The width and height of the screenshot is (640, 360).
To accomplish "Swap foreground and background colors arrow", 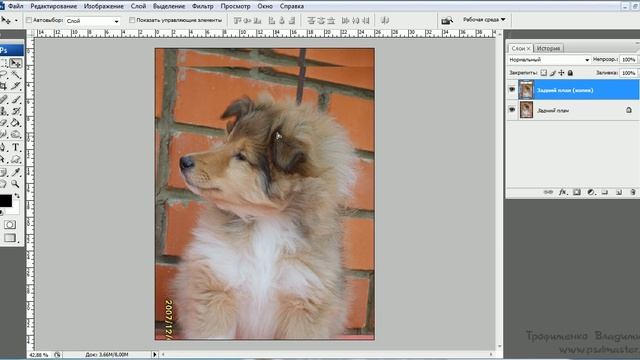I will 17,196.
